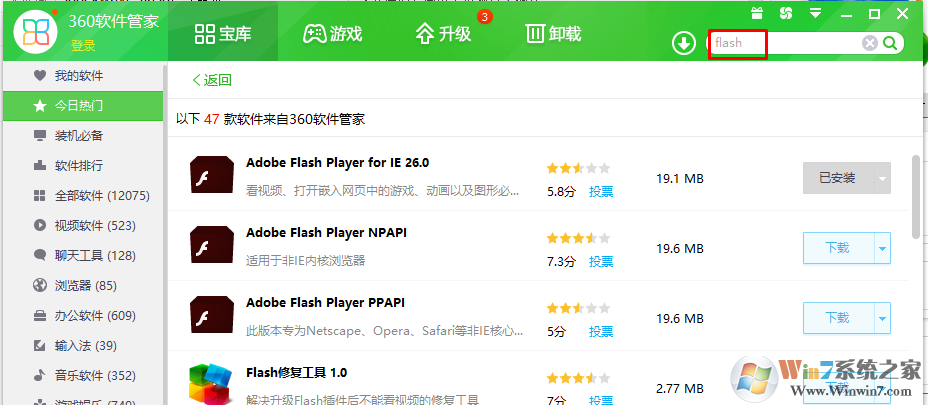This screenshot has width=928, height=405.
Task: Open 浏览器 (85) category
Action: pos(83,286)
